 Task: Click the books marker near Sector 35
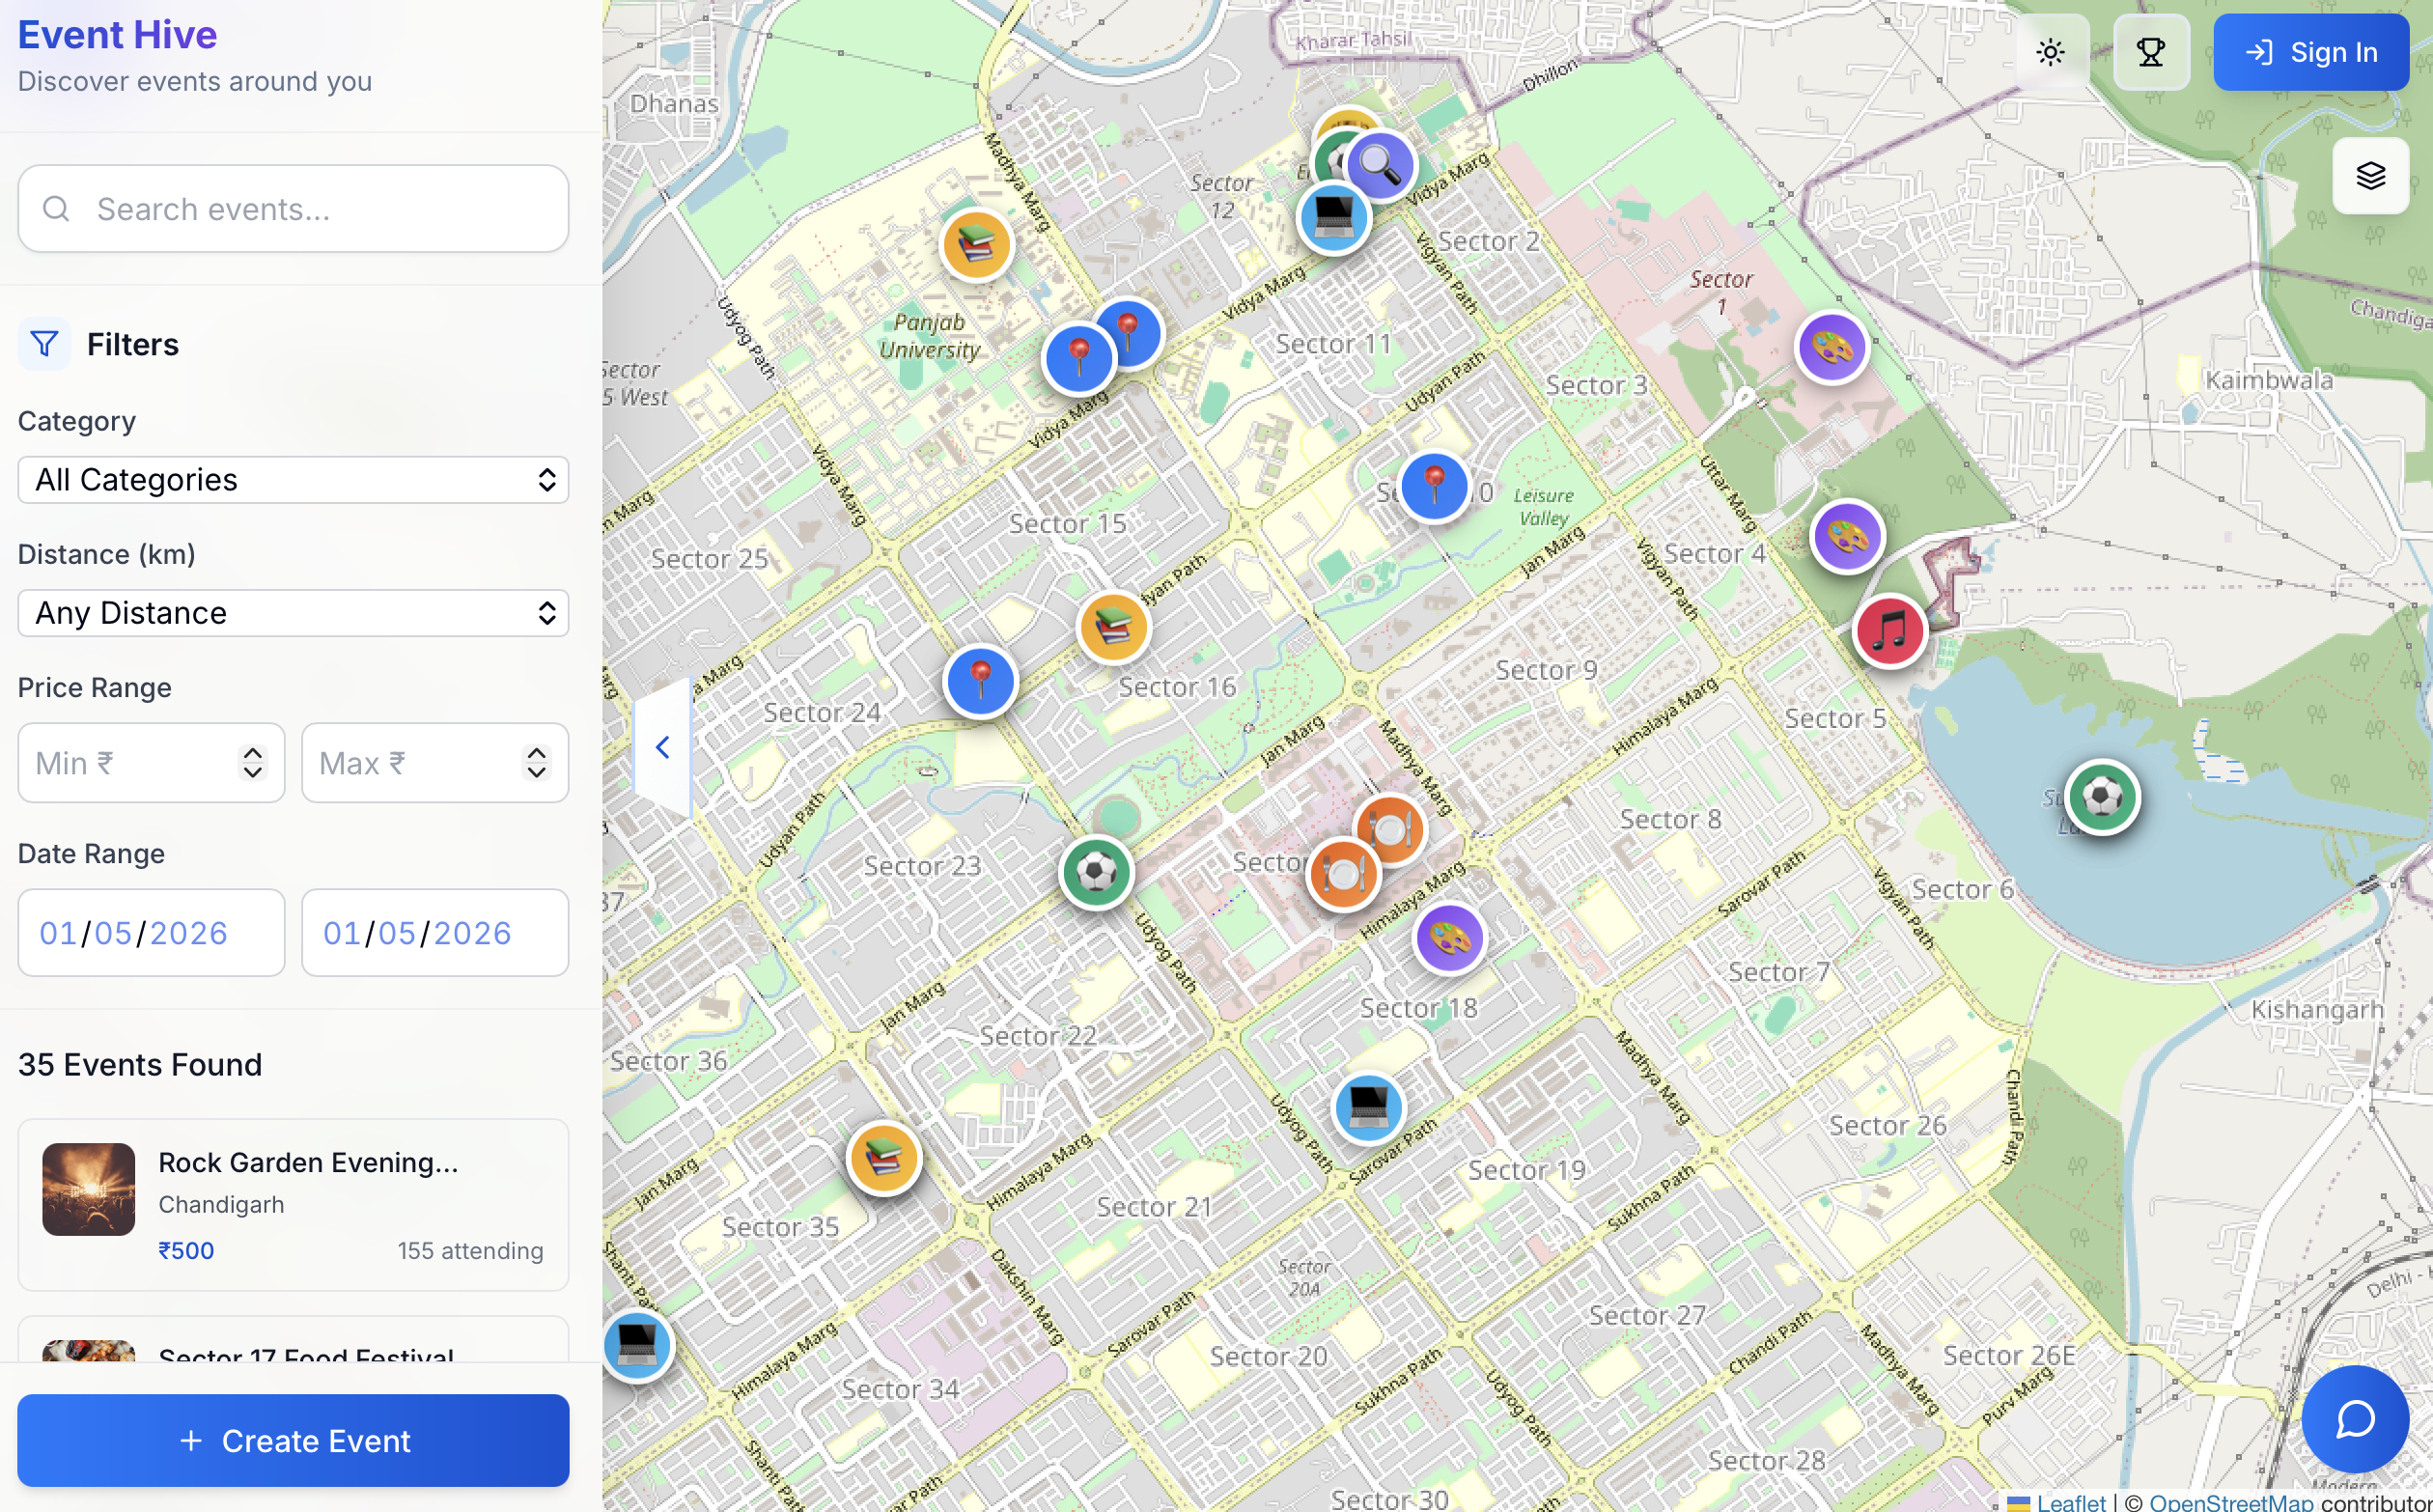(x=883, y=1158)
